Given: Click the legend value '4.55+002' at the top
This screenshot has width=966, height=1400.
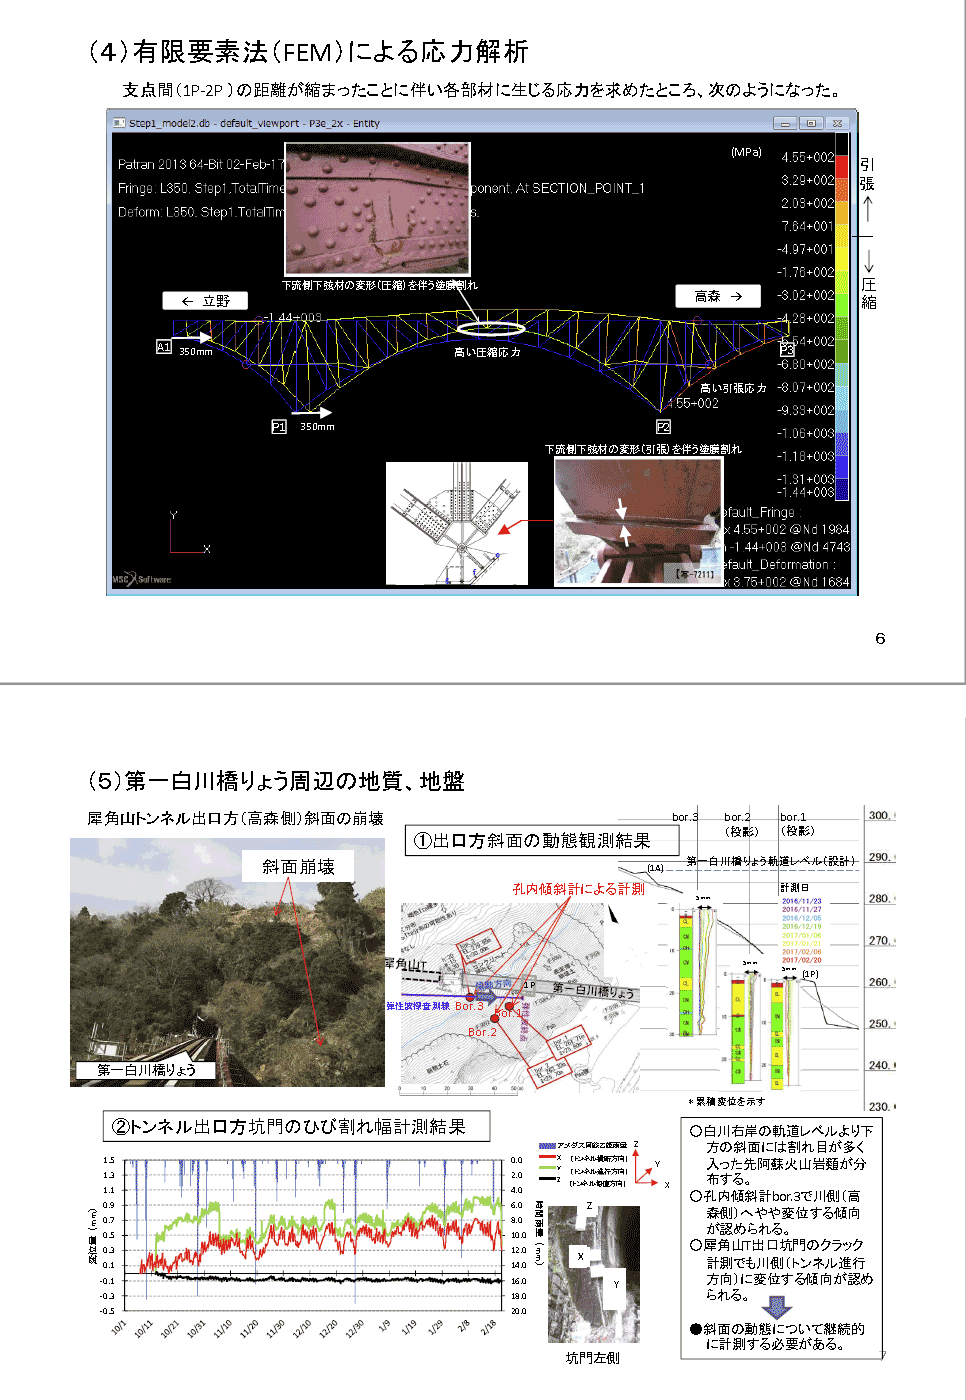Looking at the screenshot, I should (807, 157).
